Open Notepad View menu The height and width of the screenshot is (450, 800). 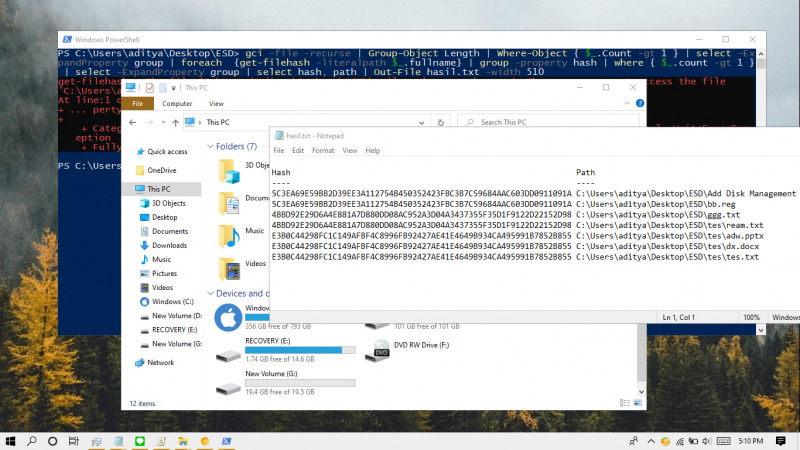pos(349,151)
